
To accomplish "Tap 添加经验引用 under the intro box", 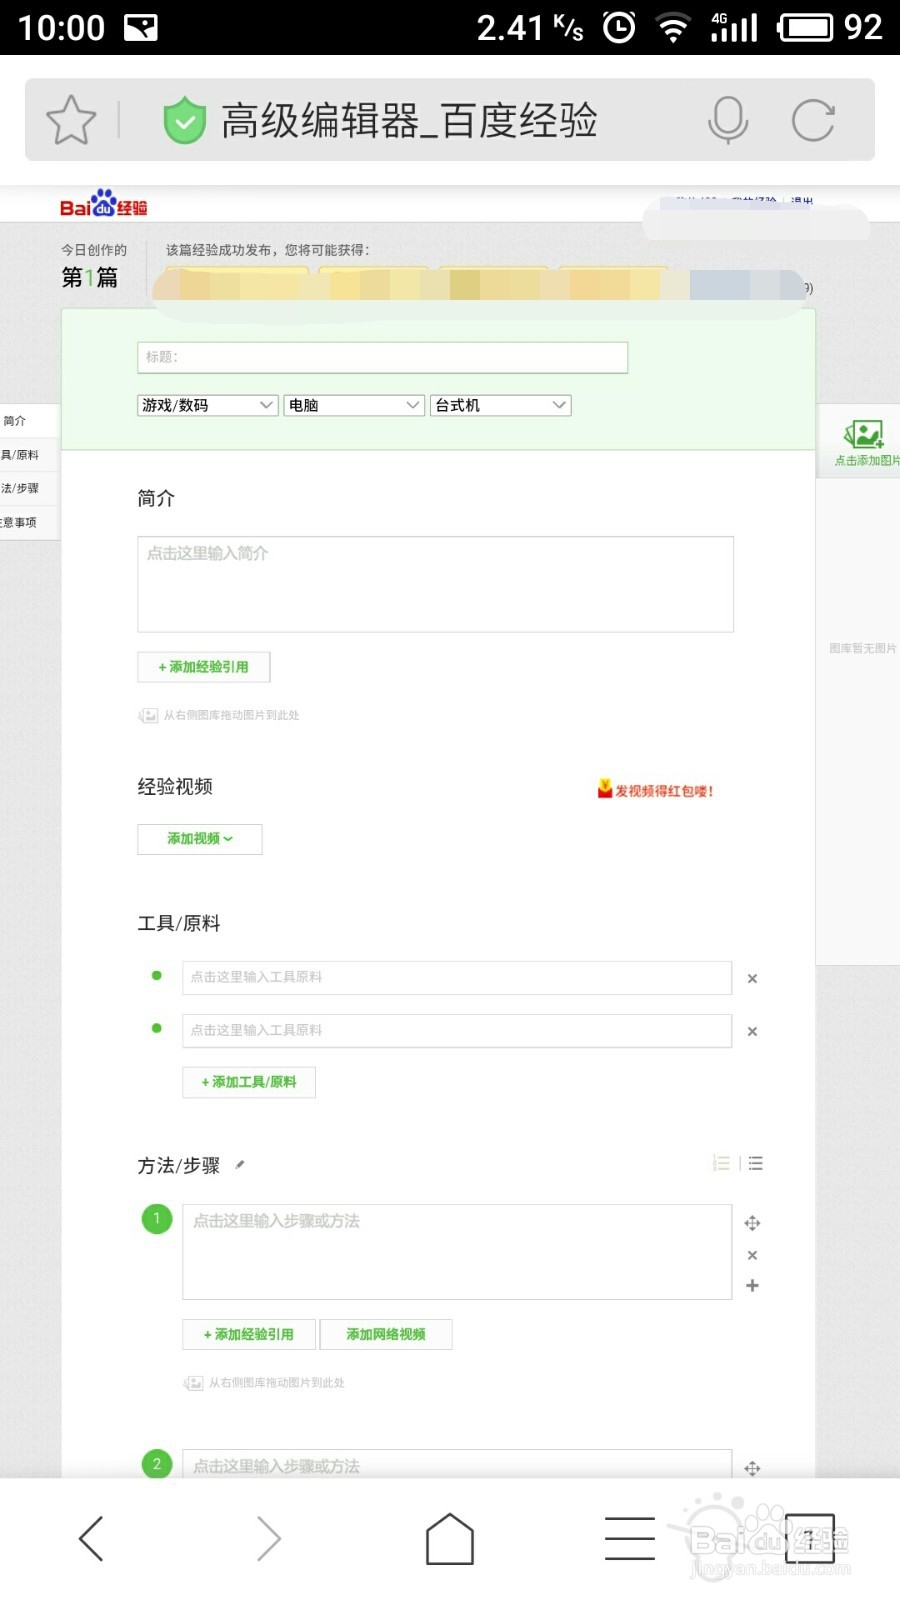I will (204, 667).
